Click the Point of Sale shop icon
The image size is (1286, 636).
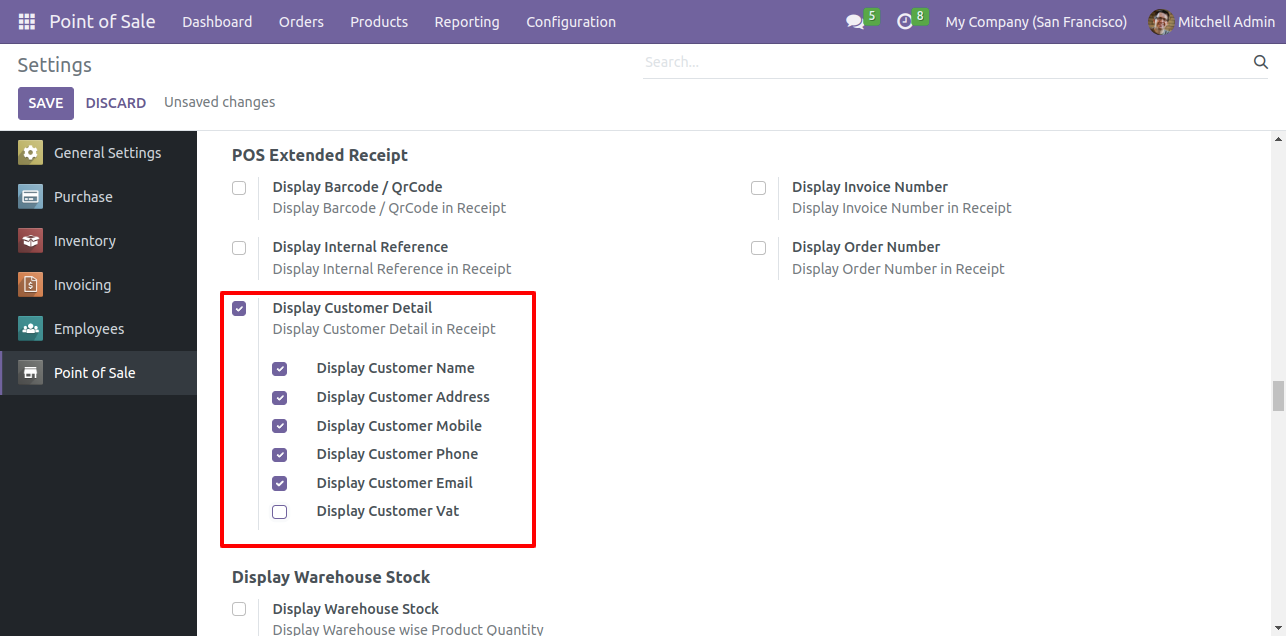(x=31, y=373)
